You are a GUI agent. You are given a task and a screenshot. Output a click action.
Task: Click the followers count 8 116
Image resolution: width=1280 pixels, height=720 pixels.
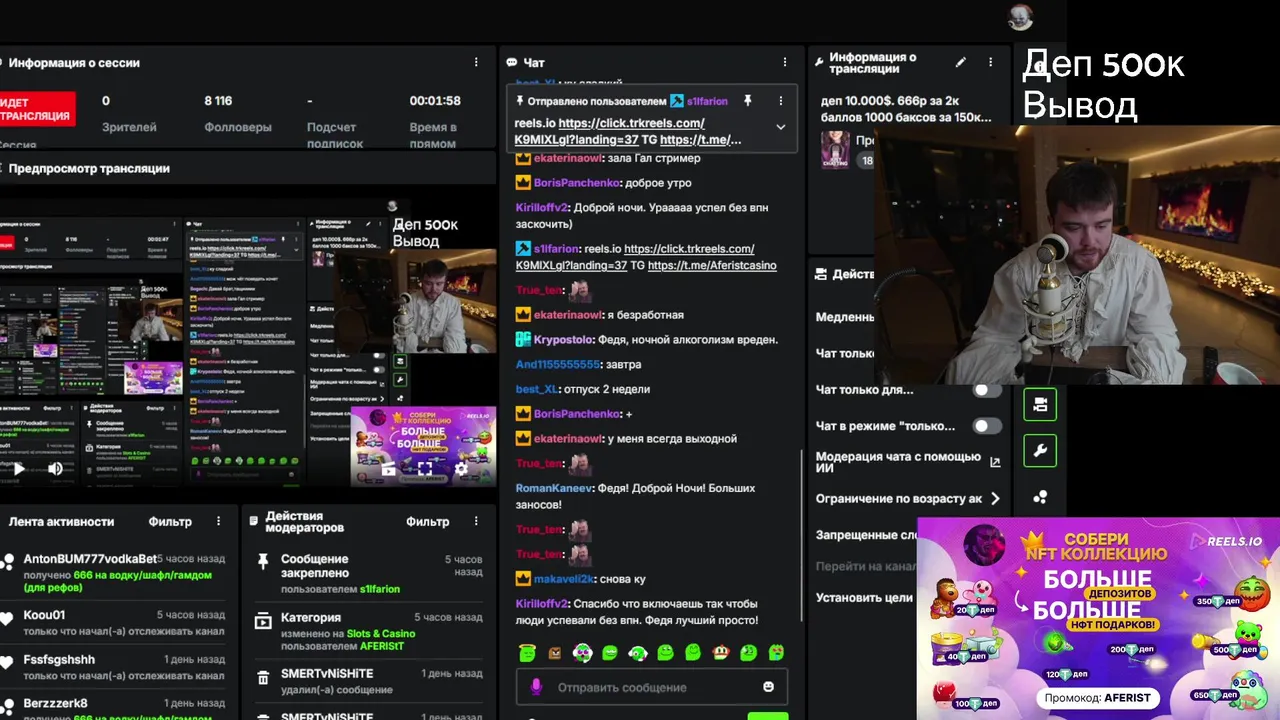tap(218, 101)
